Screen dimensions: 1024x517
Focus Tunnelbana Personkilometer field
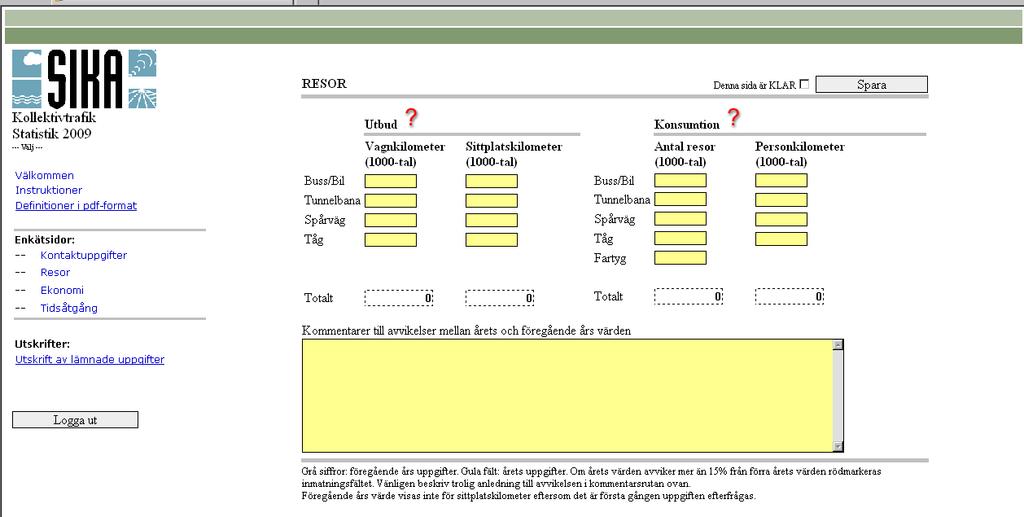pos(782,200)
